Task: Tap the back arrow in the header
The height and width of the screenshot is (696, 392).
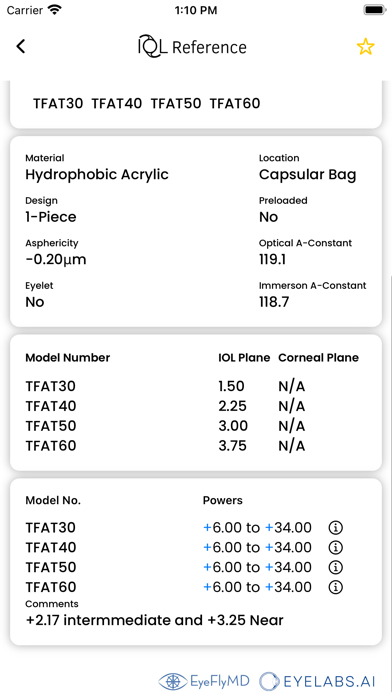Action: [21, 46]
